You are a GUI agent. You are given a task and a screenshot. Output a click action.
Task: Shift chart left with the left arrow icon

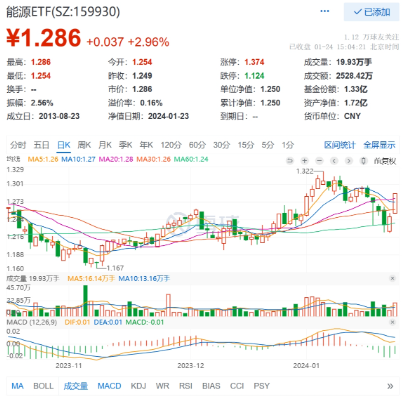(x=334, y=161)
